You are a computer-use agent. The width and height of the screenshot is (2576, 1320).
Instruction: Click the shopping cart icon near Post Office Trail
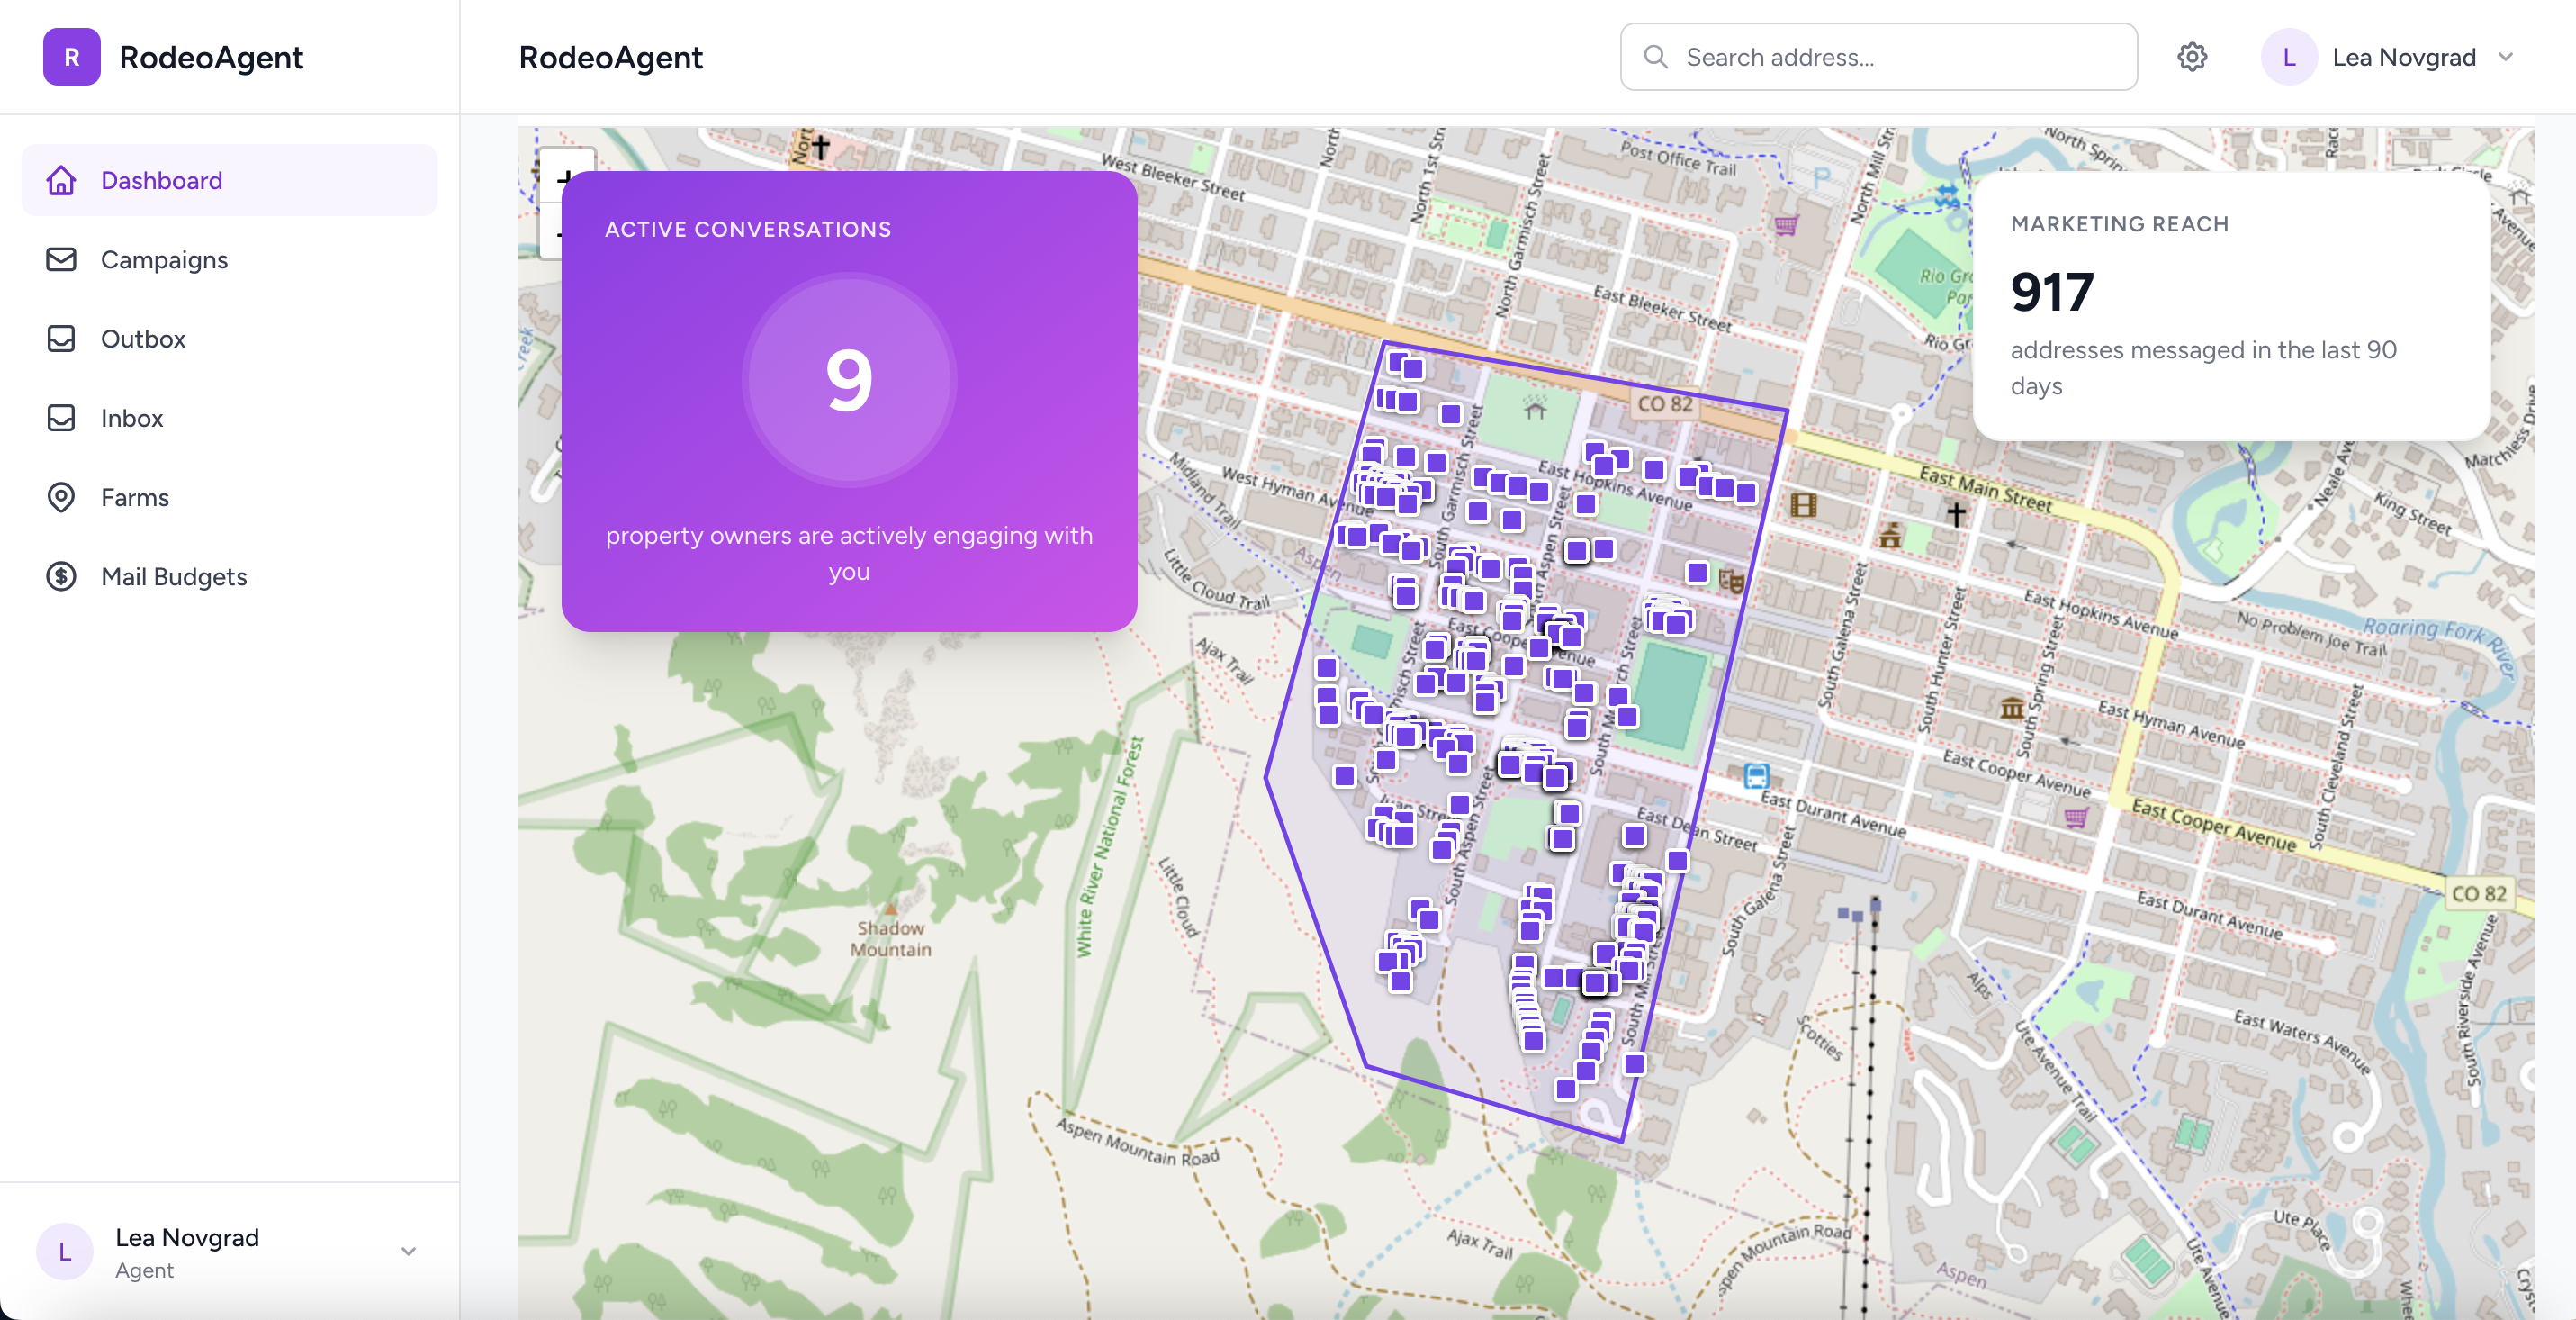(x=1786, y=224)
